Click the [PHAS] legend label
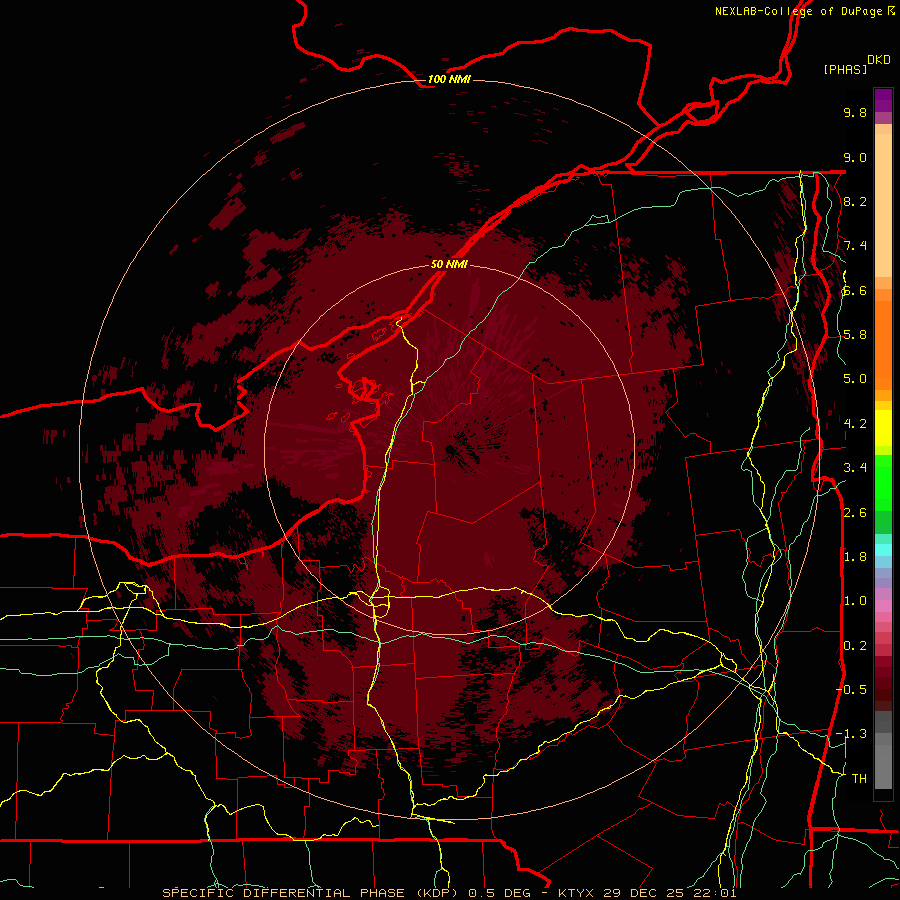Viewport: 900px width, 900px height. point(845,69)
